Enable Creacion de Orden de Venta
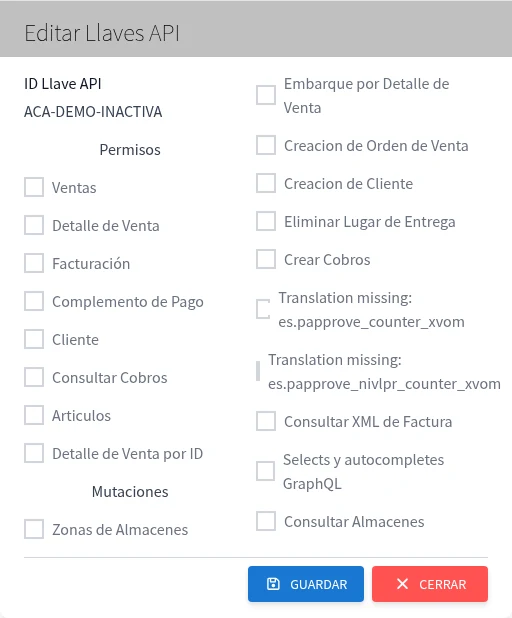512x618 pixels. tap(266, 145)
